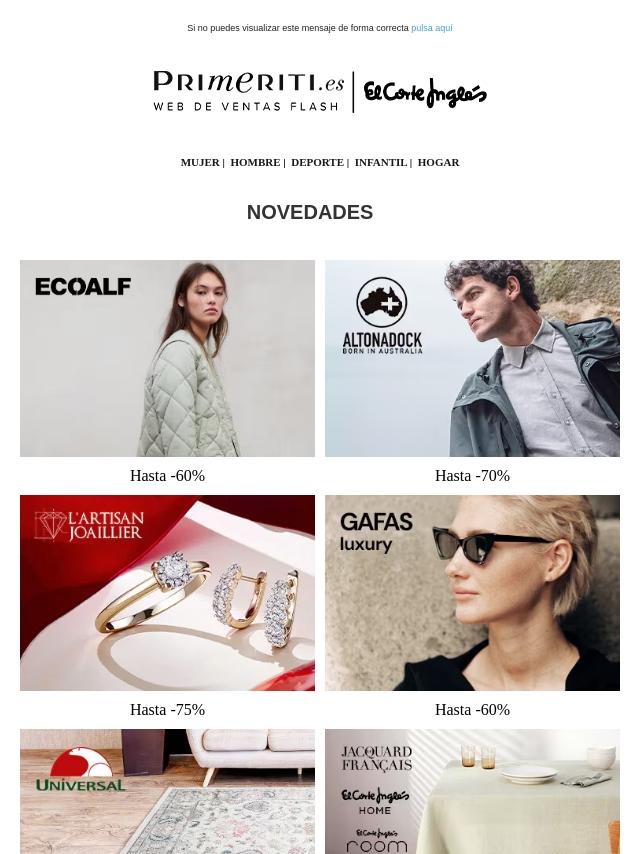Viewport: 640px width, 854px height.
Task: Click the El Corte Inglés header logo
Action: point(425,93)
